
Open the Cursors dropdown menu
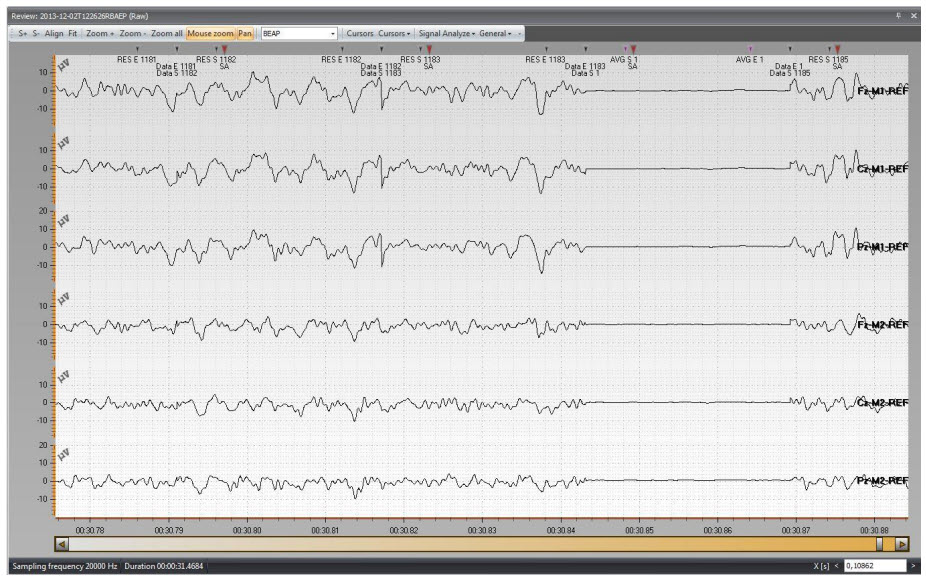point(394,34)
